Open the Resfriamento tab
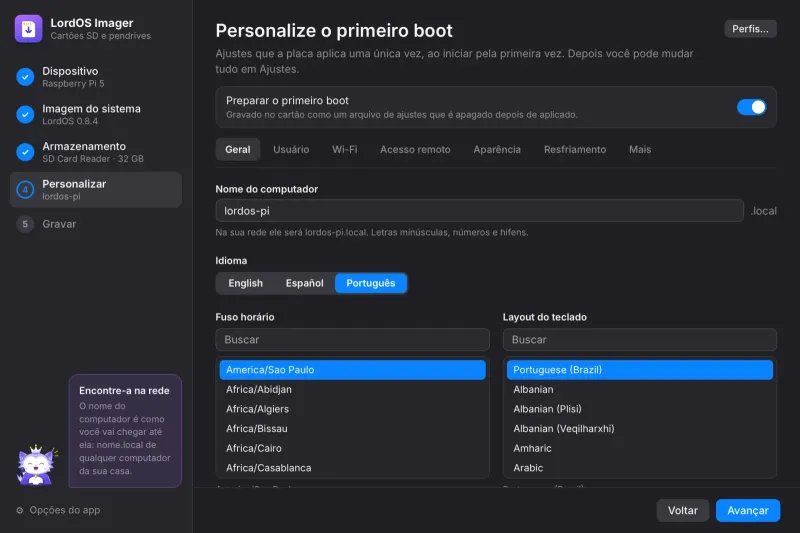This screenshot has height=533, width=800. click(x=575, y=149)
